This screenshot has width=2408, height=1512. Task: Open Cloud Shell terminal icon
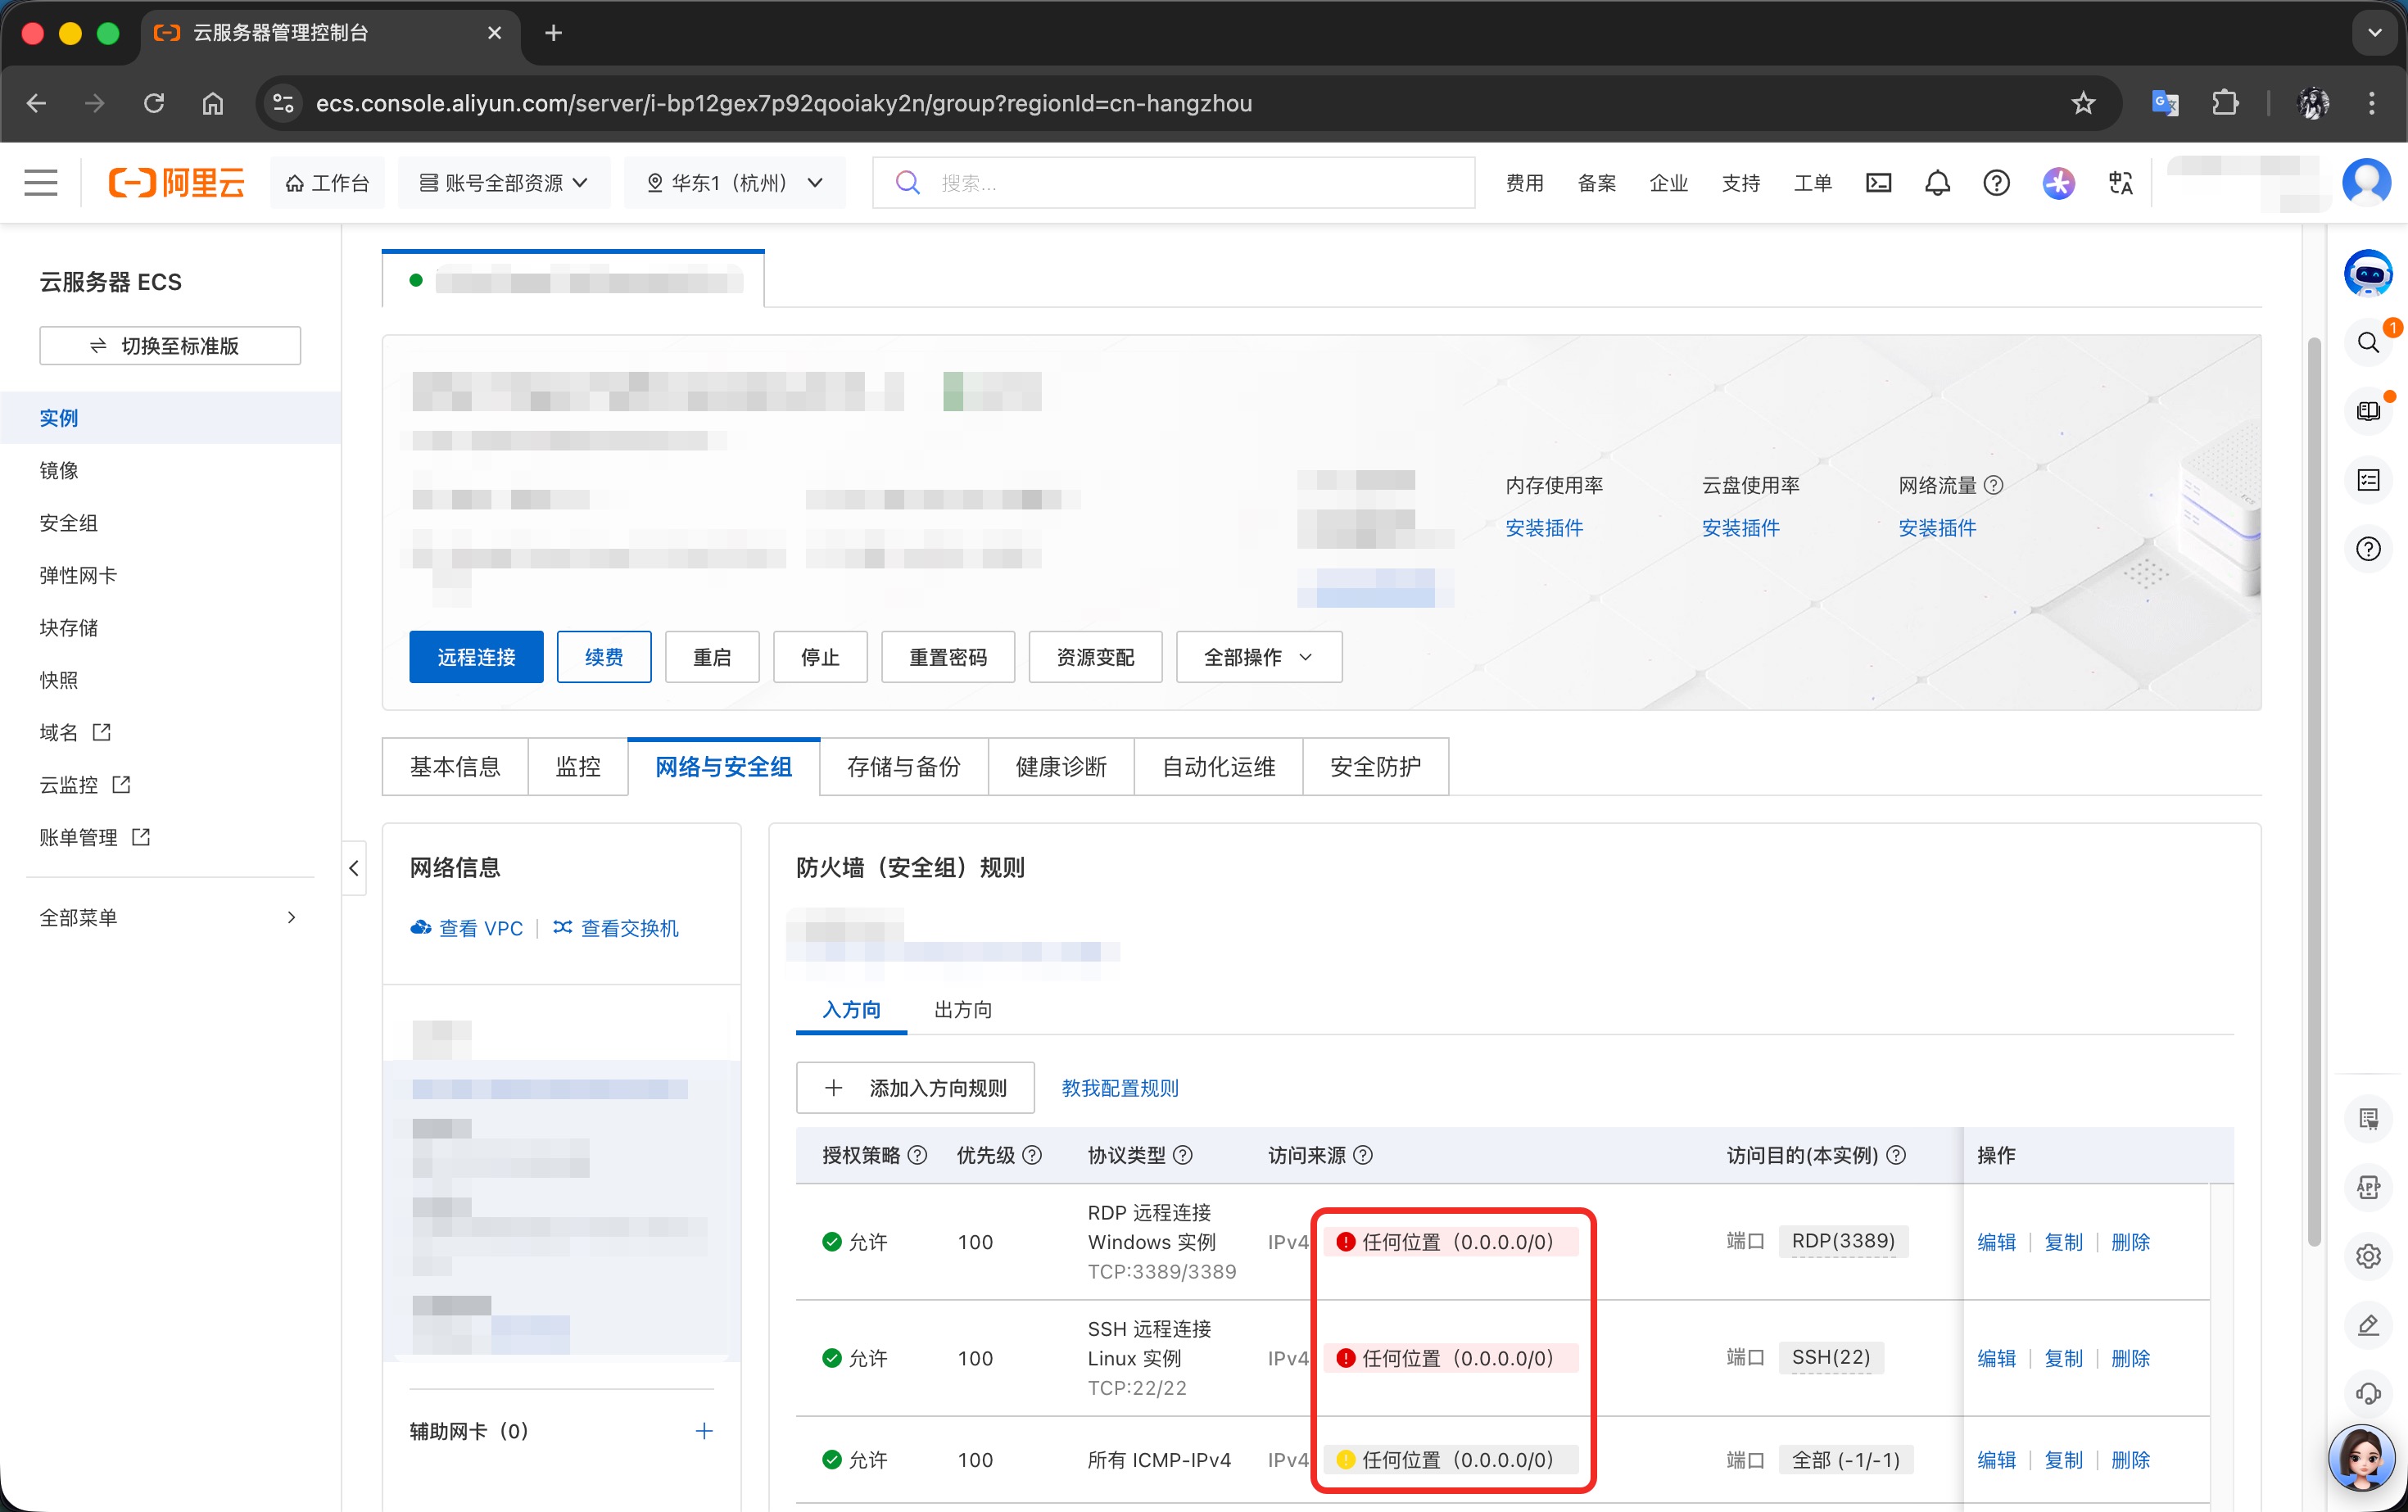point(1878,183)
